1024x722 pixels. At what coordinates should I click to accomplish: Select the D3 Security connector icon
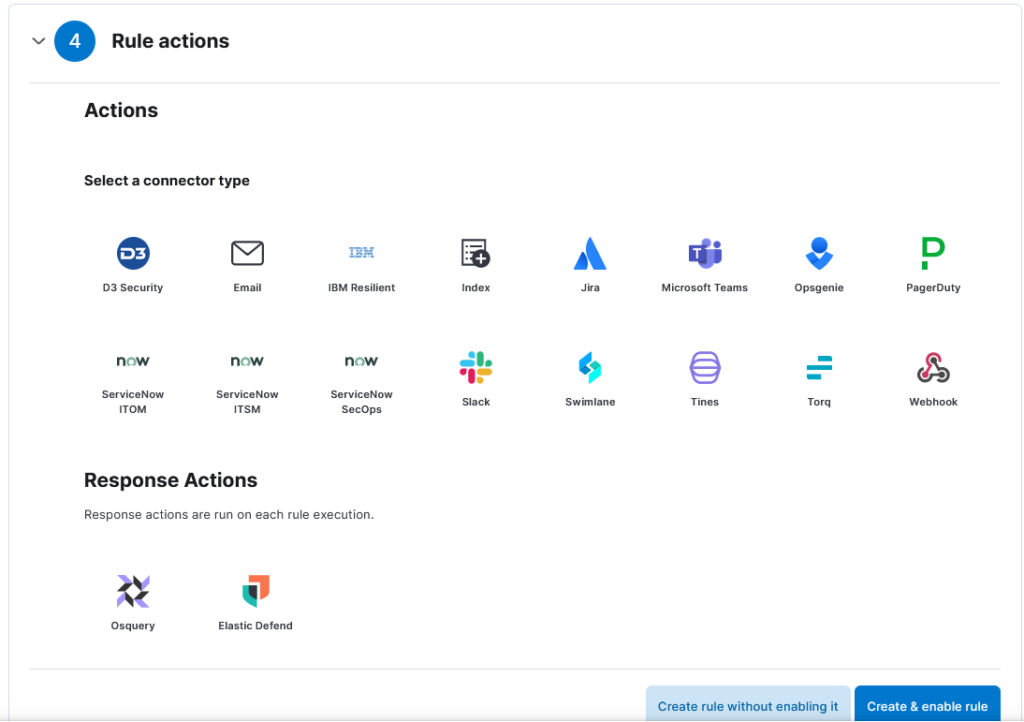(x=133, y=253)
